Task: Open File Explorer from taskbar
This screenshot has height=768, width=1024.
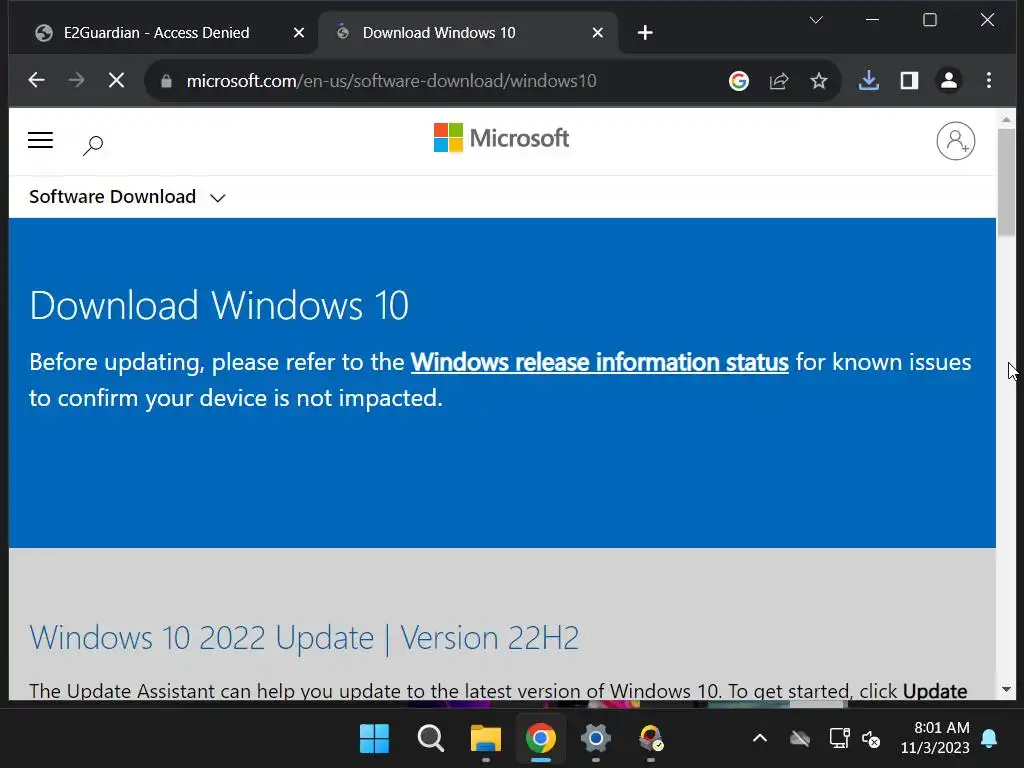Action: [x=485, y=739]
